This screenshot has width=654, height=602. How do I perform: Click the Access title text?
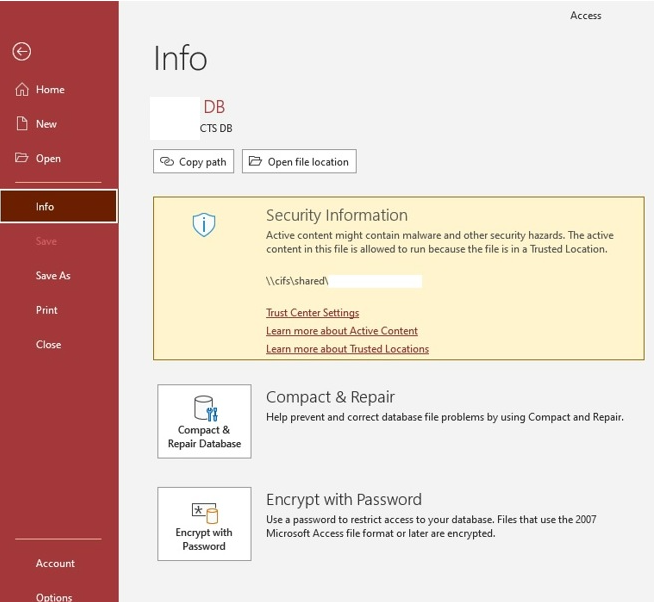(586, 15)
